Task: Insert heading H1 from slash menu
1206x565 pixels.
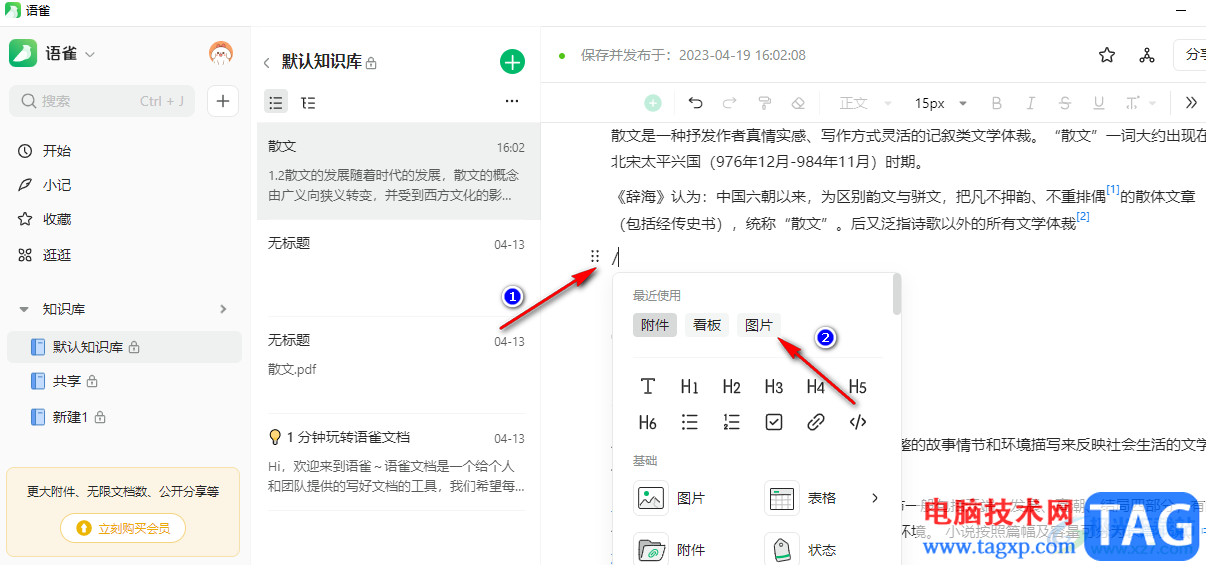Action: coord(689,387)
